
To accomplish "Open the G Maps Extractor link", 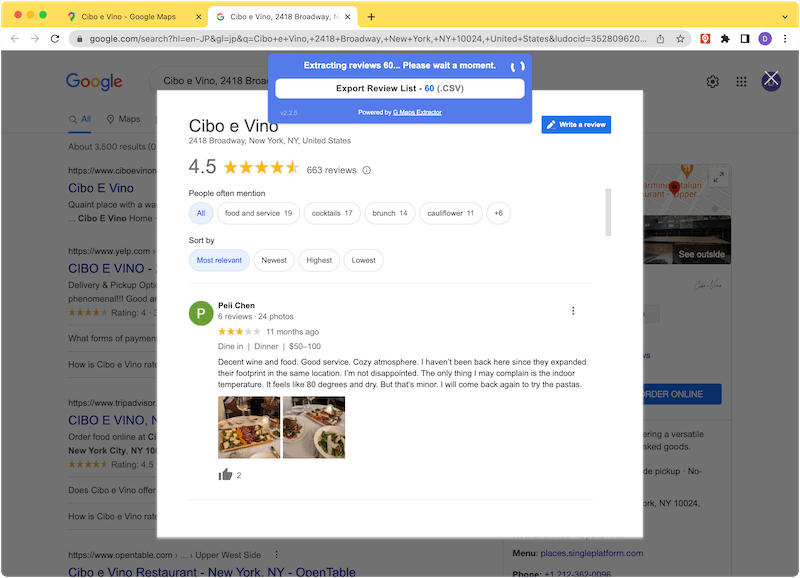I will [x=417, y=112].
